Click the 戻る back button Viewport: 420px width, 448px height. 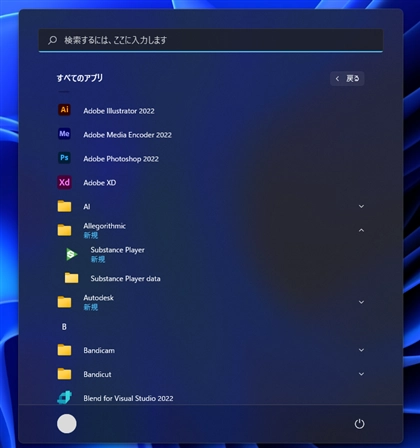pos(347,79)
